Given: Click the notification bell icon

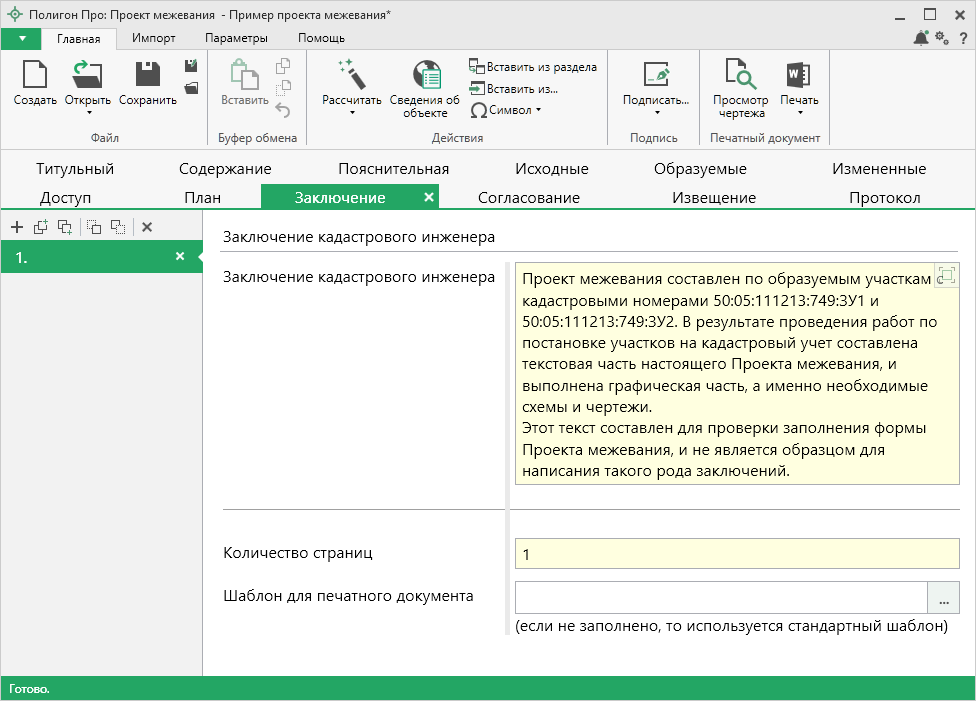Looking at the screenshot, I should coord(921,38).
